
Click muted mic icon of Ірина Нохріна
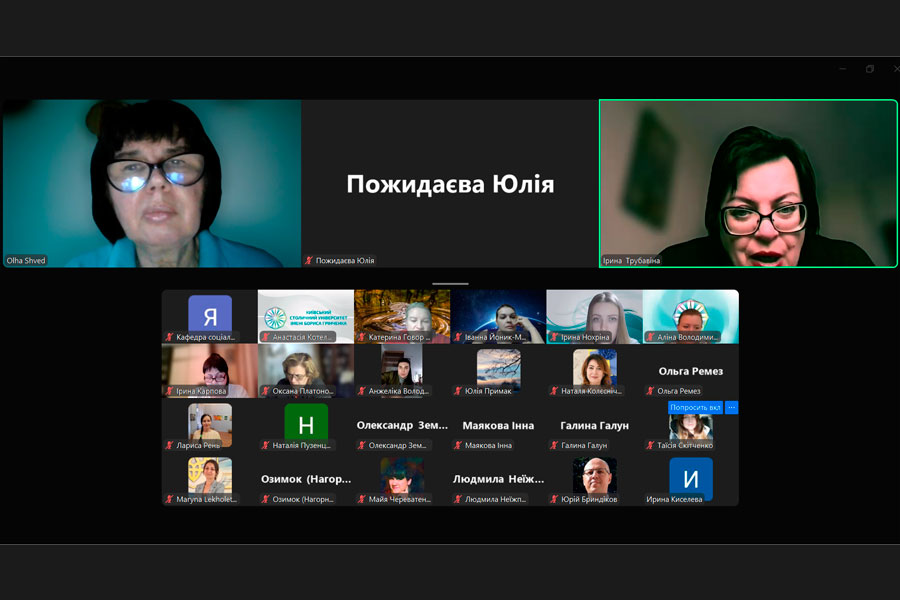[x=554, y=337]
